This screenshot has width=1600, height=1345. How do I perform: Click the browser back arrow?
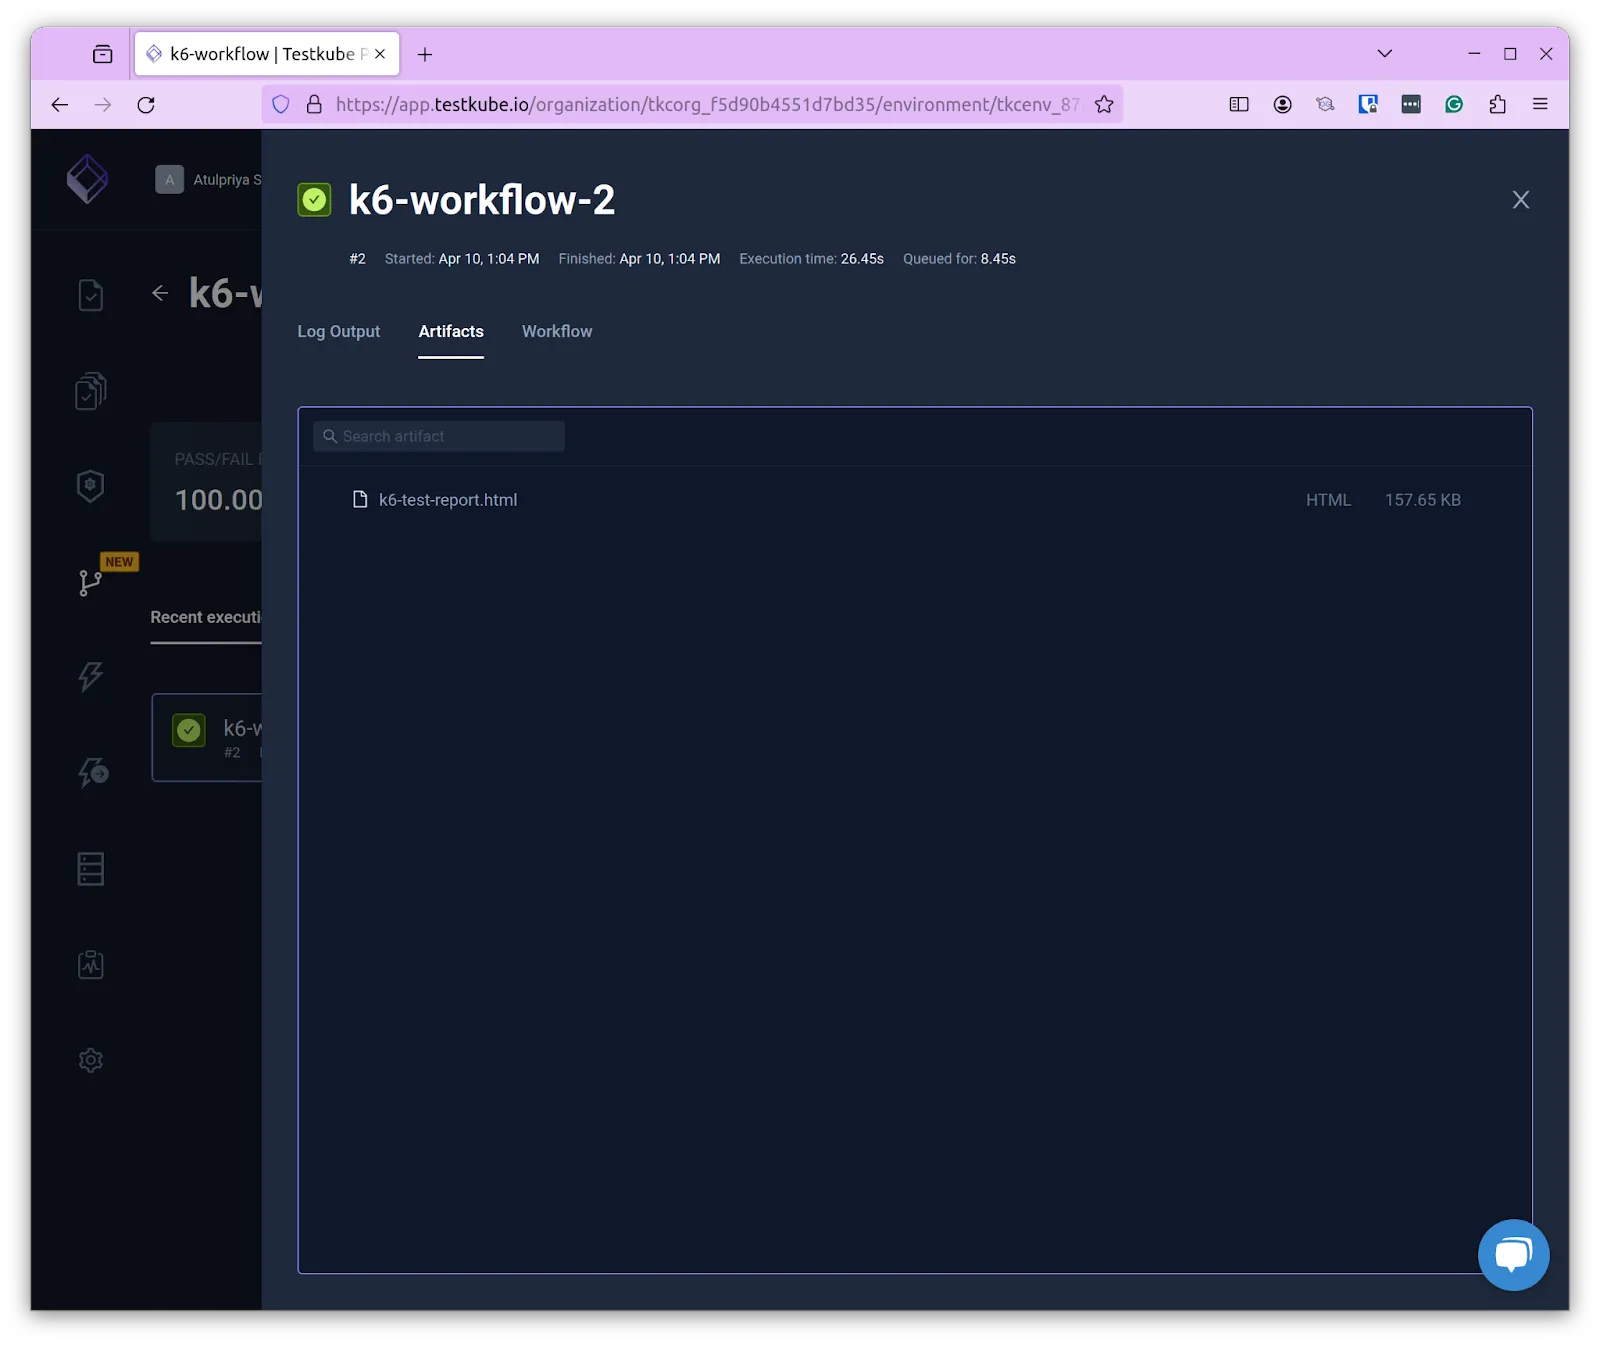pos(60,104)
